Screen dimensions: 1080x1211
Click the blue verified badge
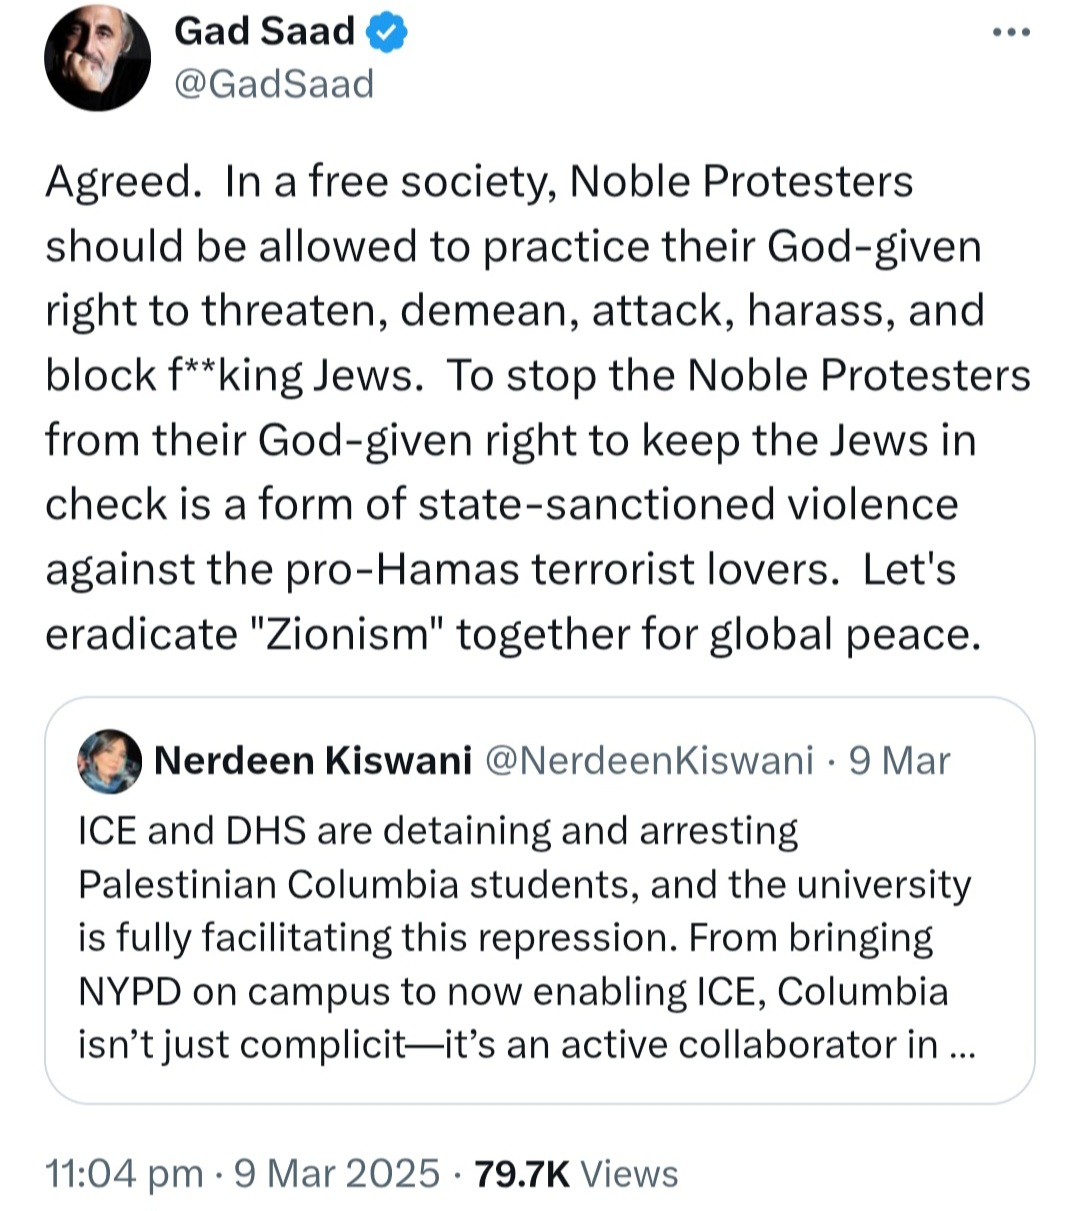[x=386, y=33]
